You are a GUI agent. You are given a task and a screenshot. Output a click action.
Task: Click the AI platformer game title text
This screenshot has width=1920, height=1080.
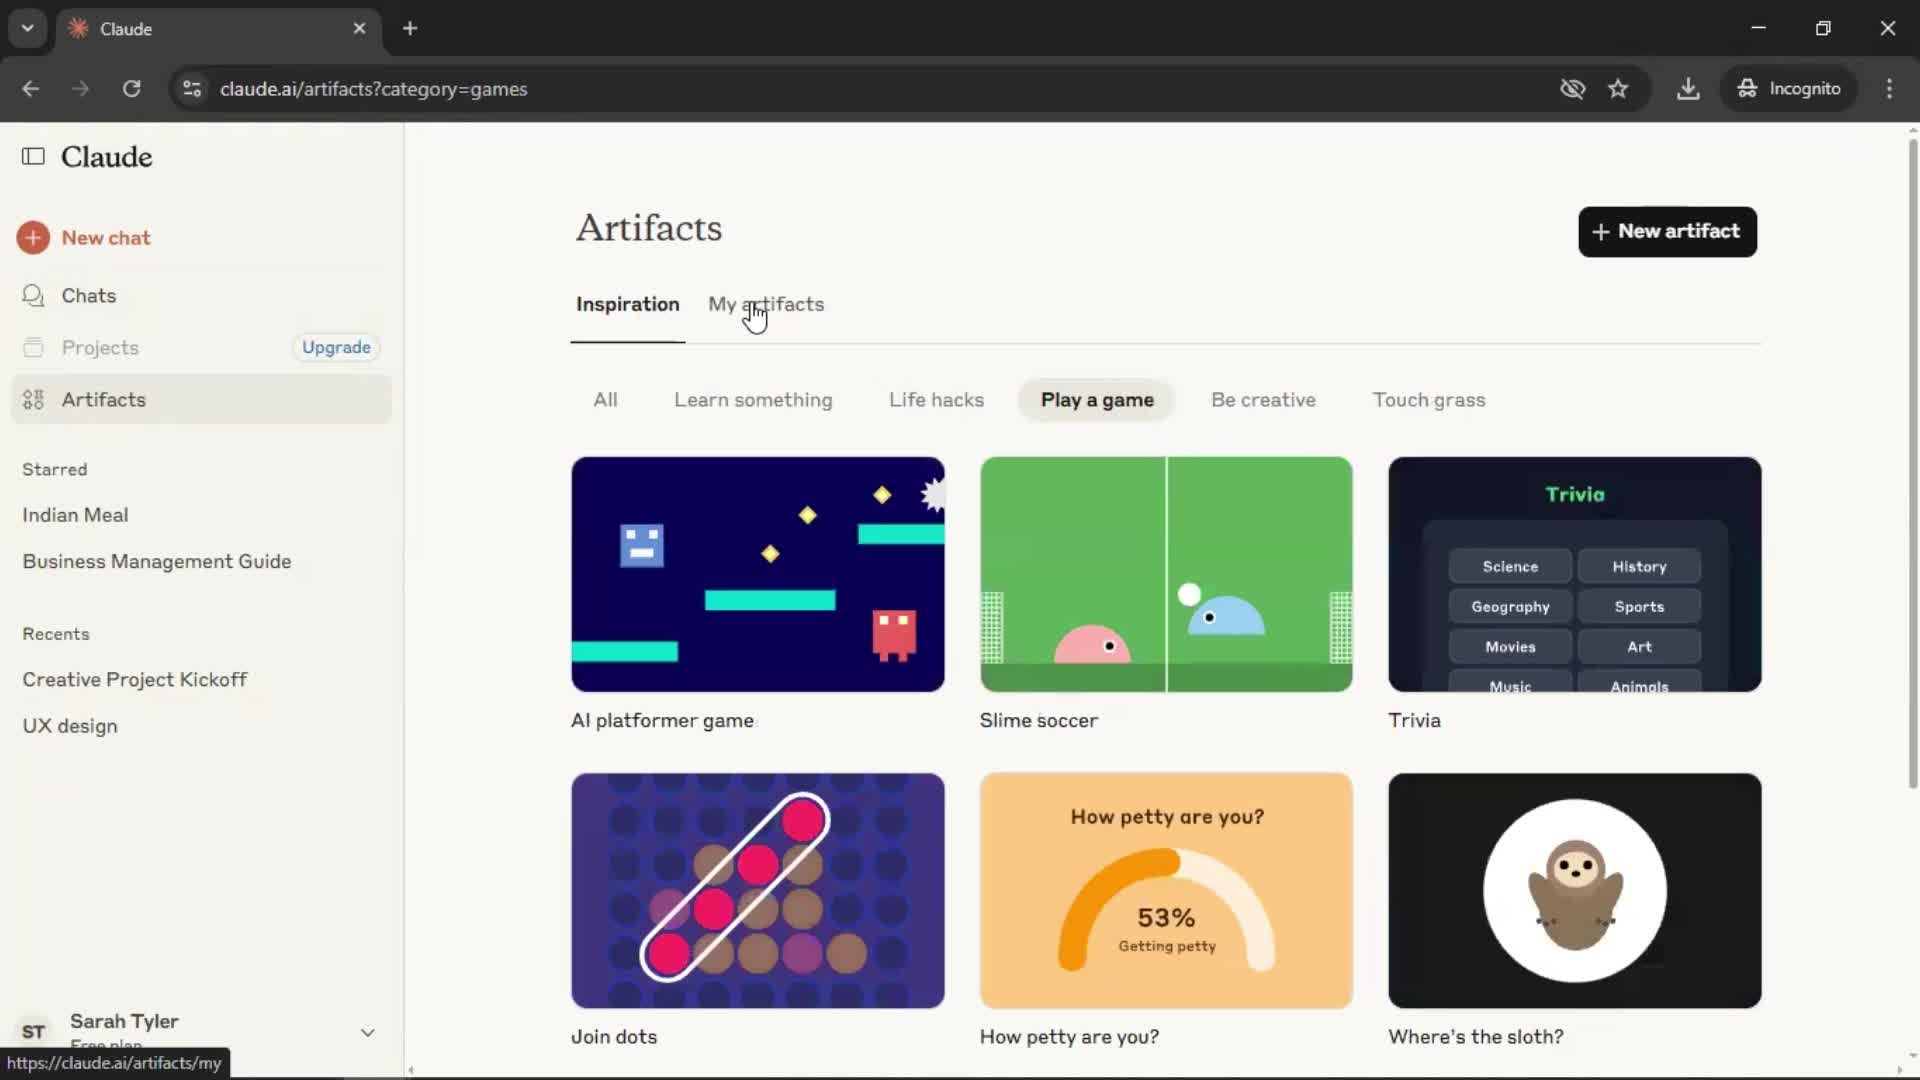coord(662,721)
